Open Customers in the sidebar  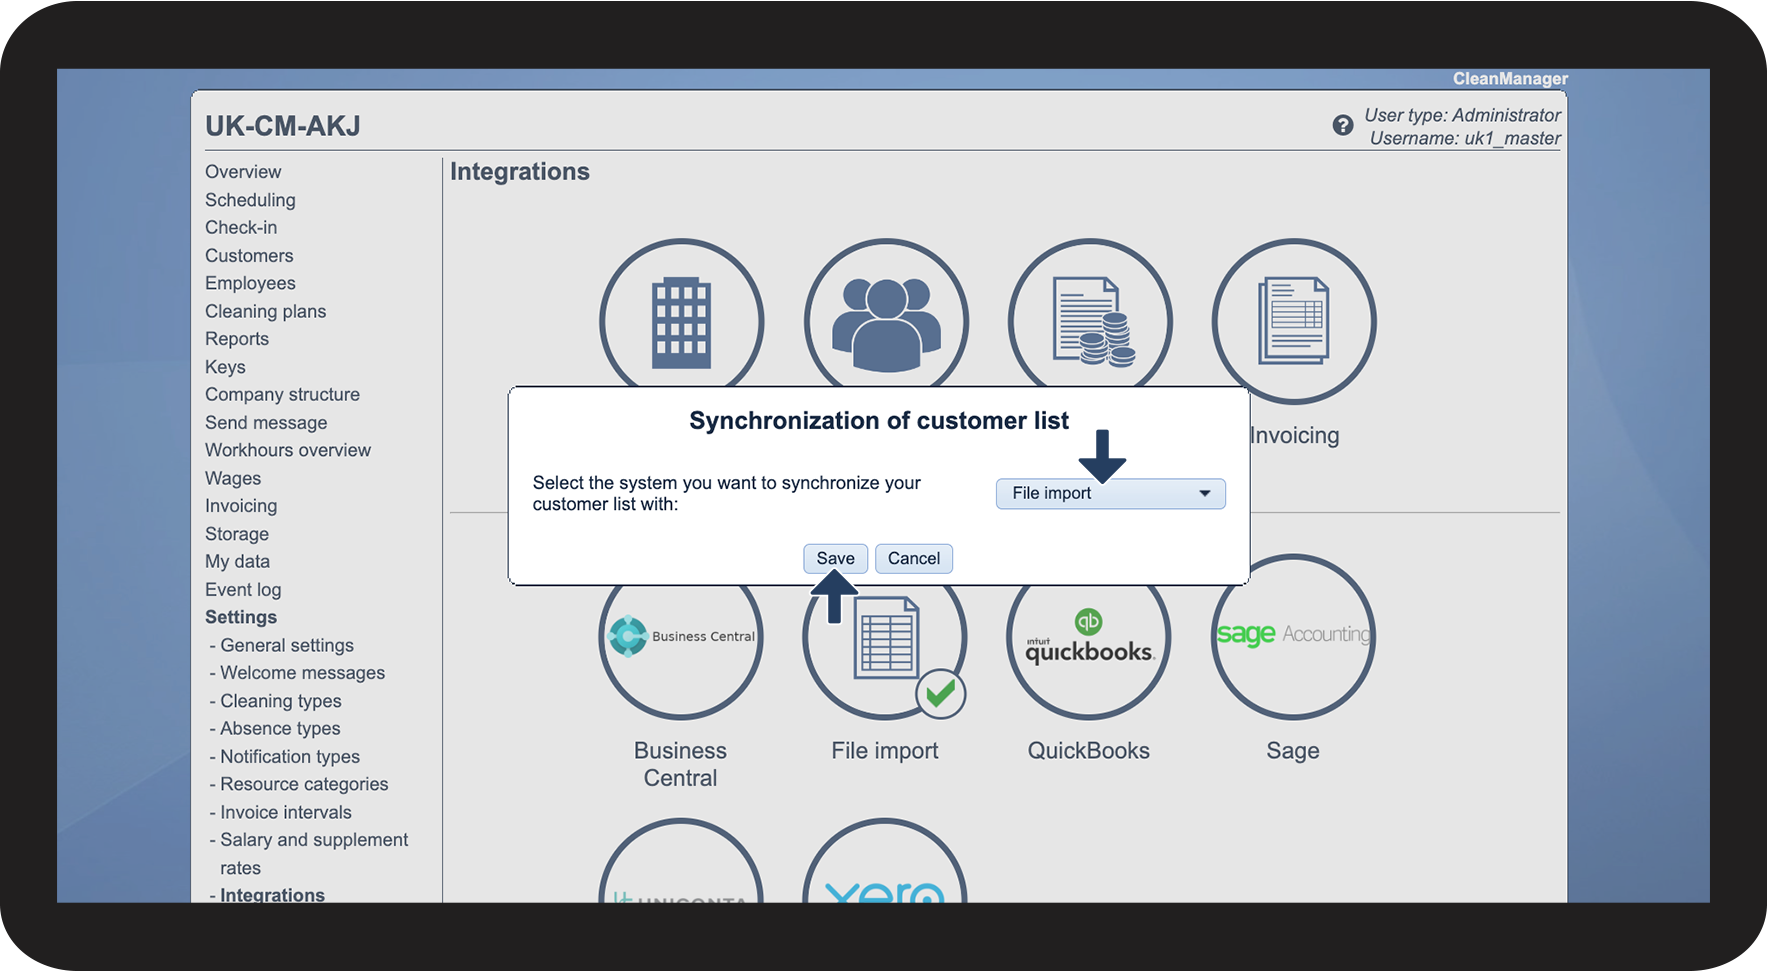pyautogui.click(x=249, y=255)
